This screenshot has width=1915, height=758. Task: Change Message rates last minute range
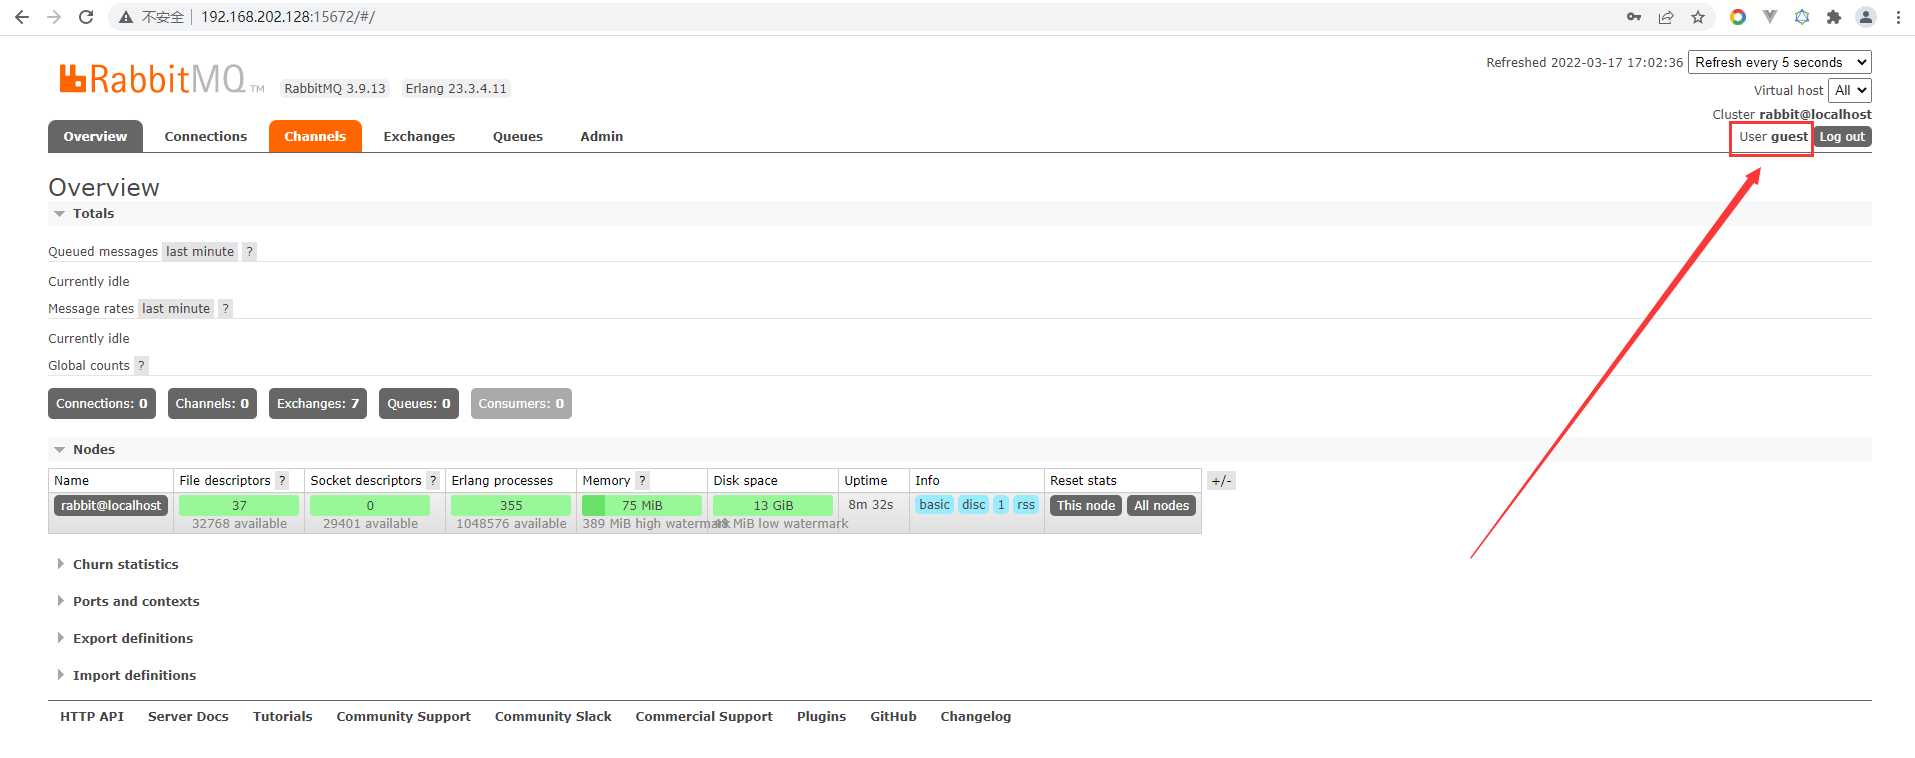pyautogui.click(x=176, y=309)
